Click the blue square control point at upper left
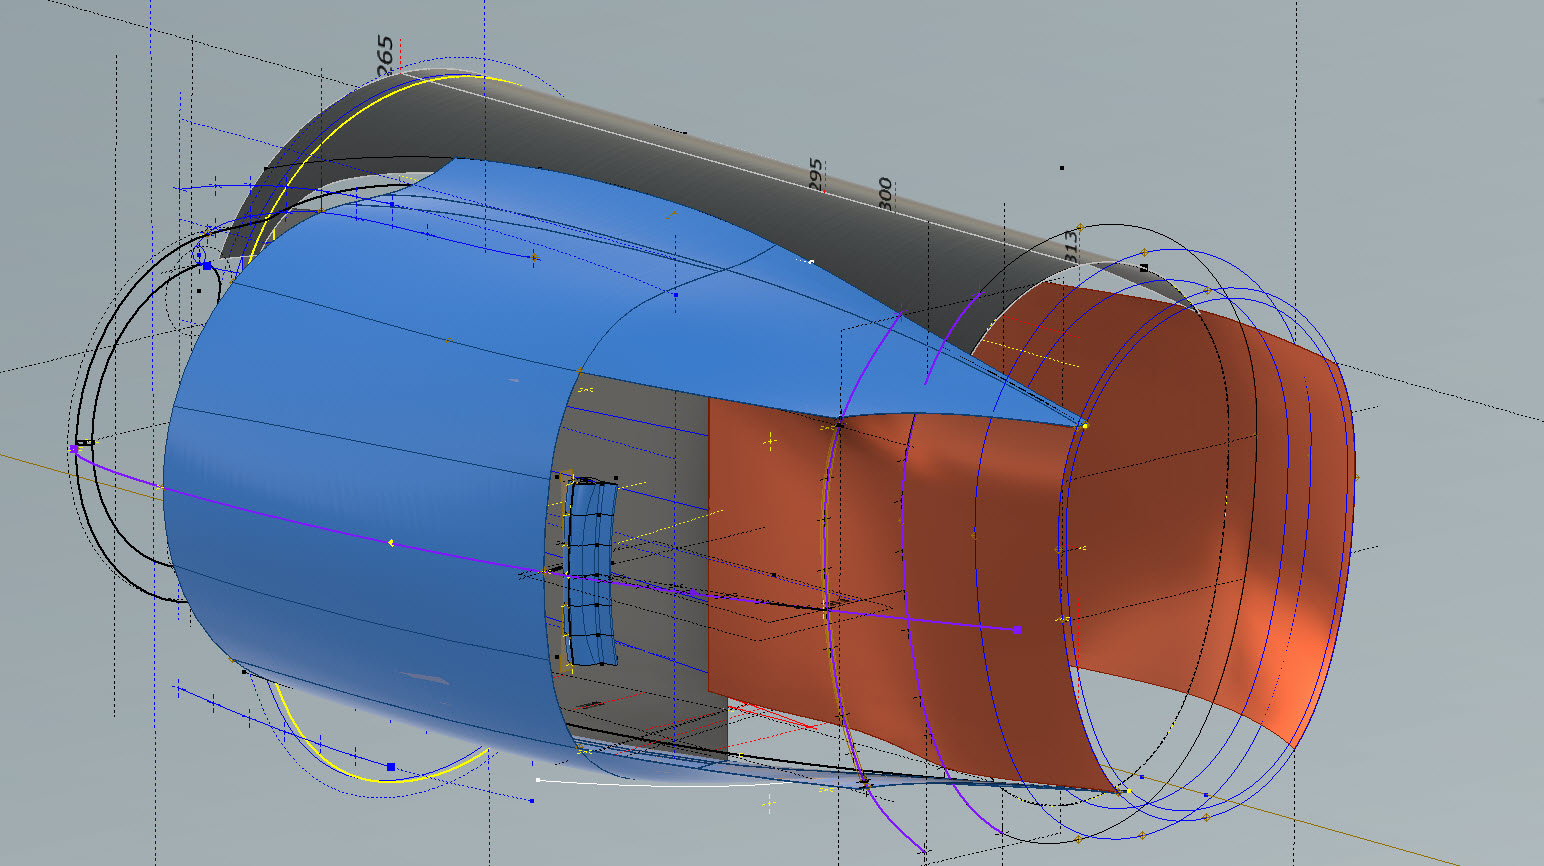This screenshot has height=866, width=1544. (x=207, y=266)
